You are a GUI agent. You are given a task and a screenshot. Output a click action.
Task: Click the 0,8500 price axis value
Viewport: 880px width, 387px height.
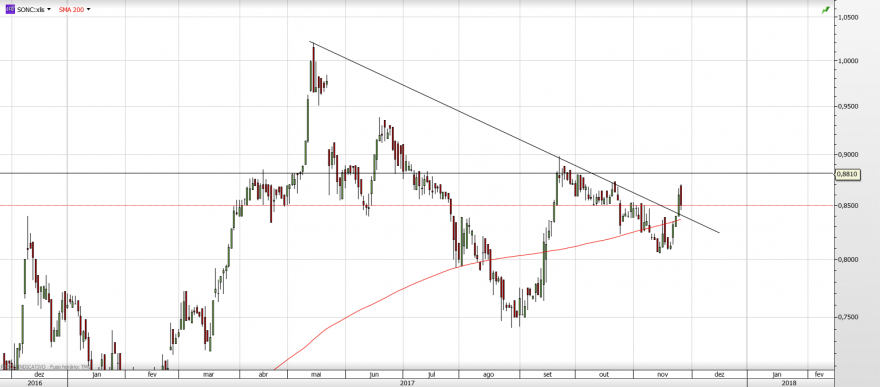tap(847, 206)
